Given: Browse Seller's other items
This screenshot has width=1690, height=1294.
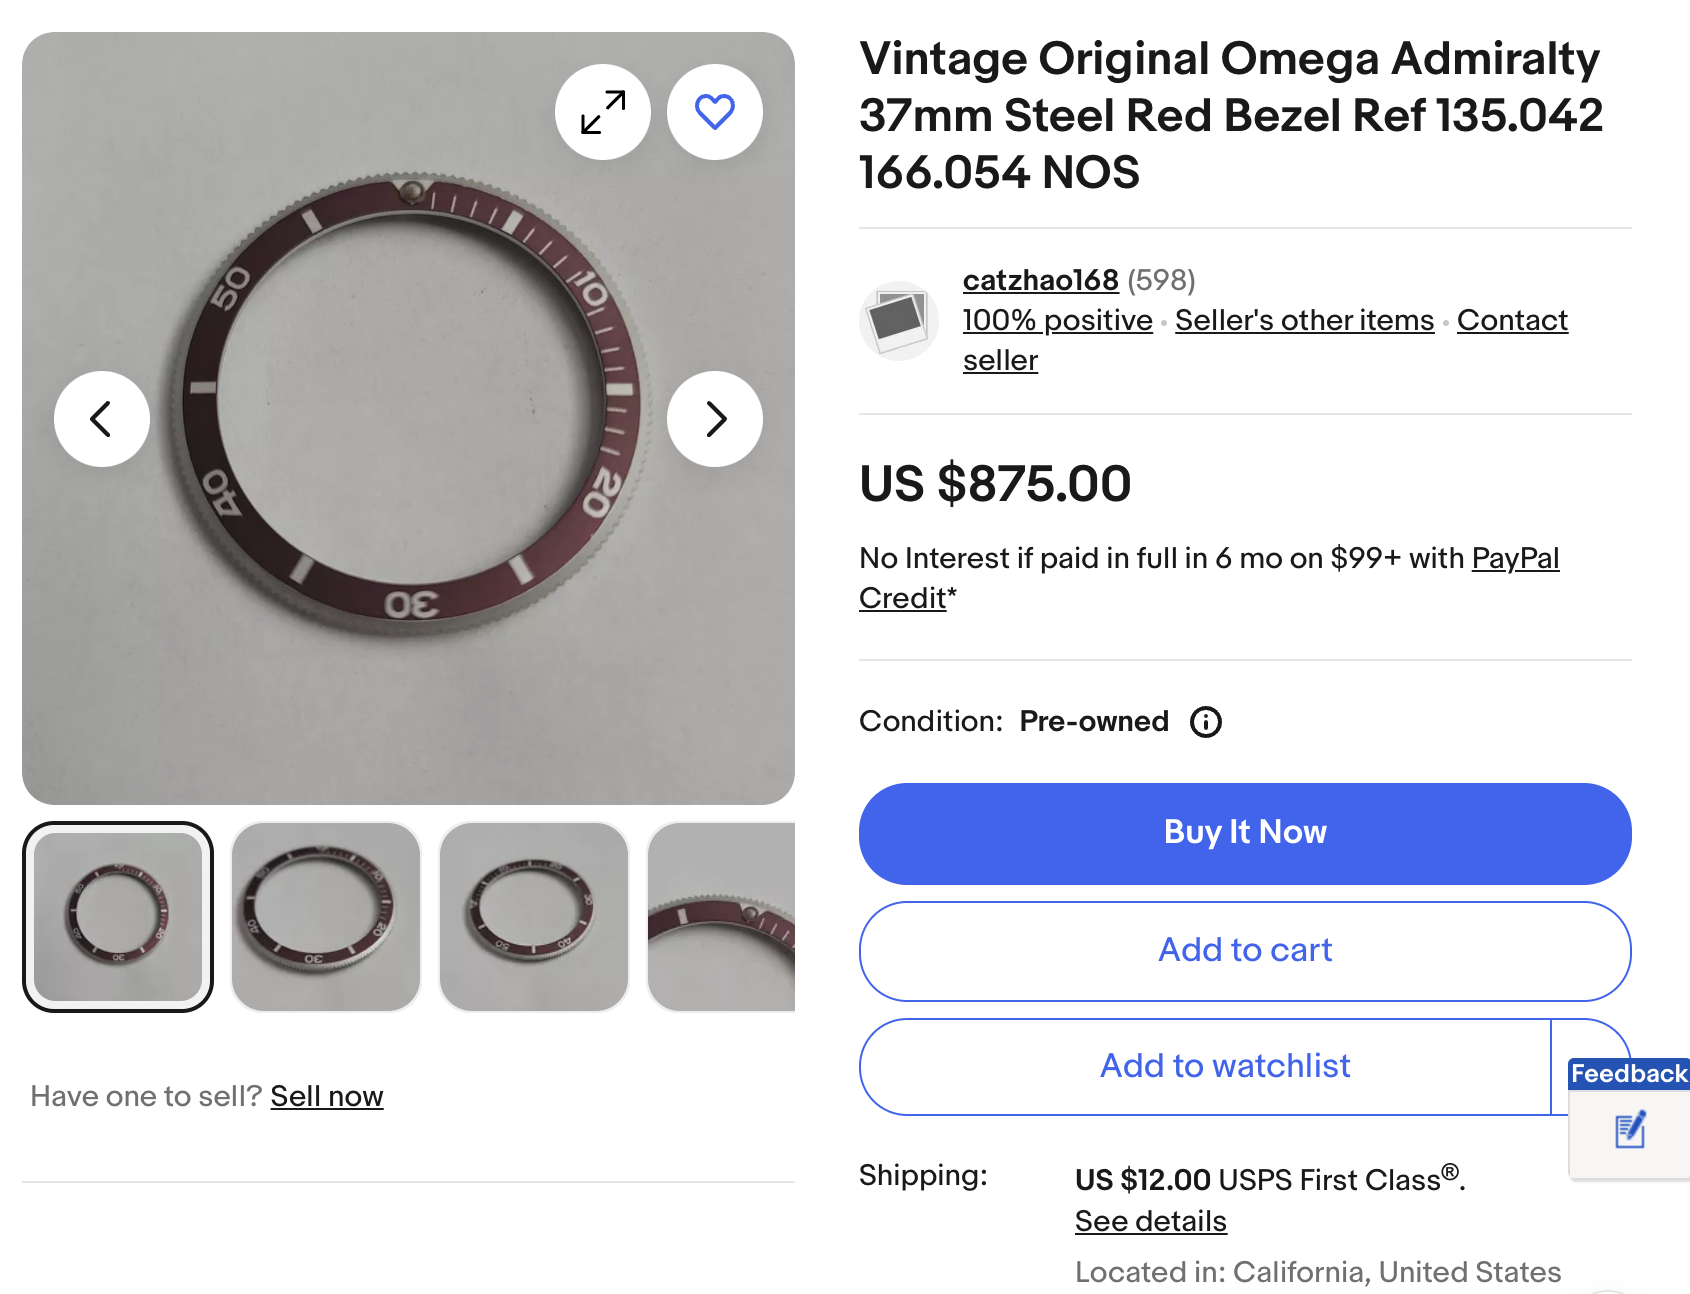Looking at the screenshot, I should (x=1304, y=320).
